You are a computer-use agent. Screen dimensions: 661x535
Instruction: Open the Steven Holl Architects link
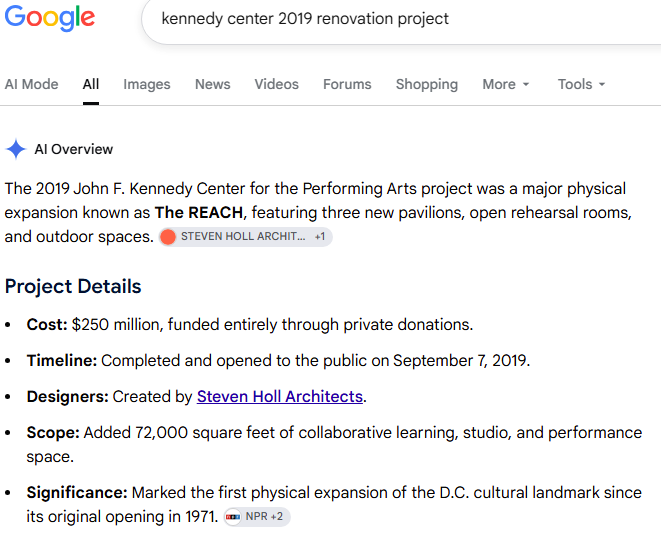[x=279, y=397]
